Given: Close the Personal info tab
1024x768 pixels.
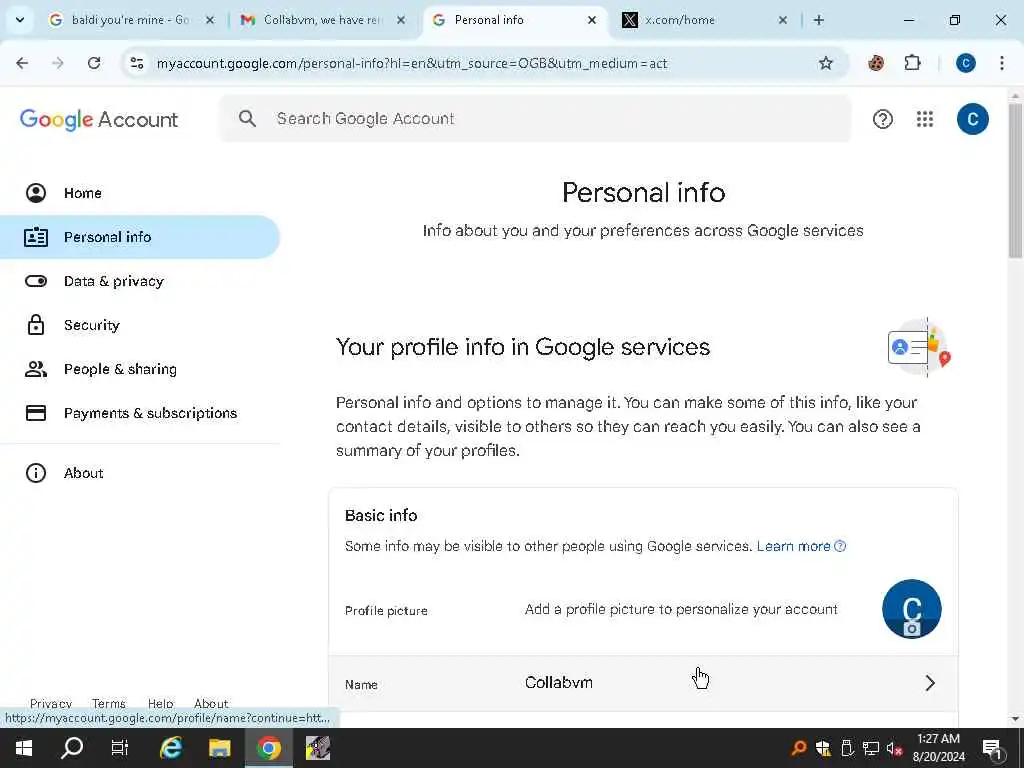Looking at the screenshot, I should tap(592, 20).
